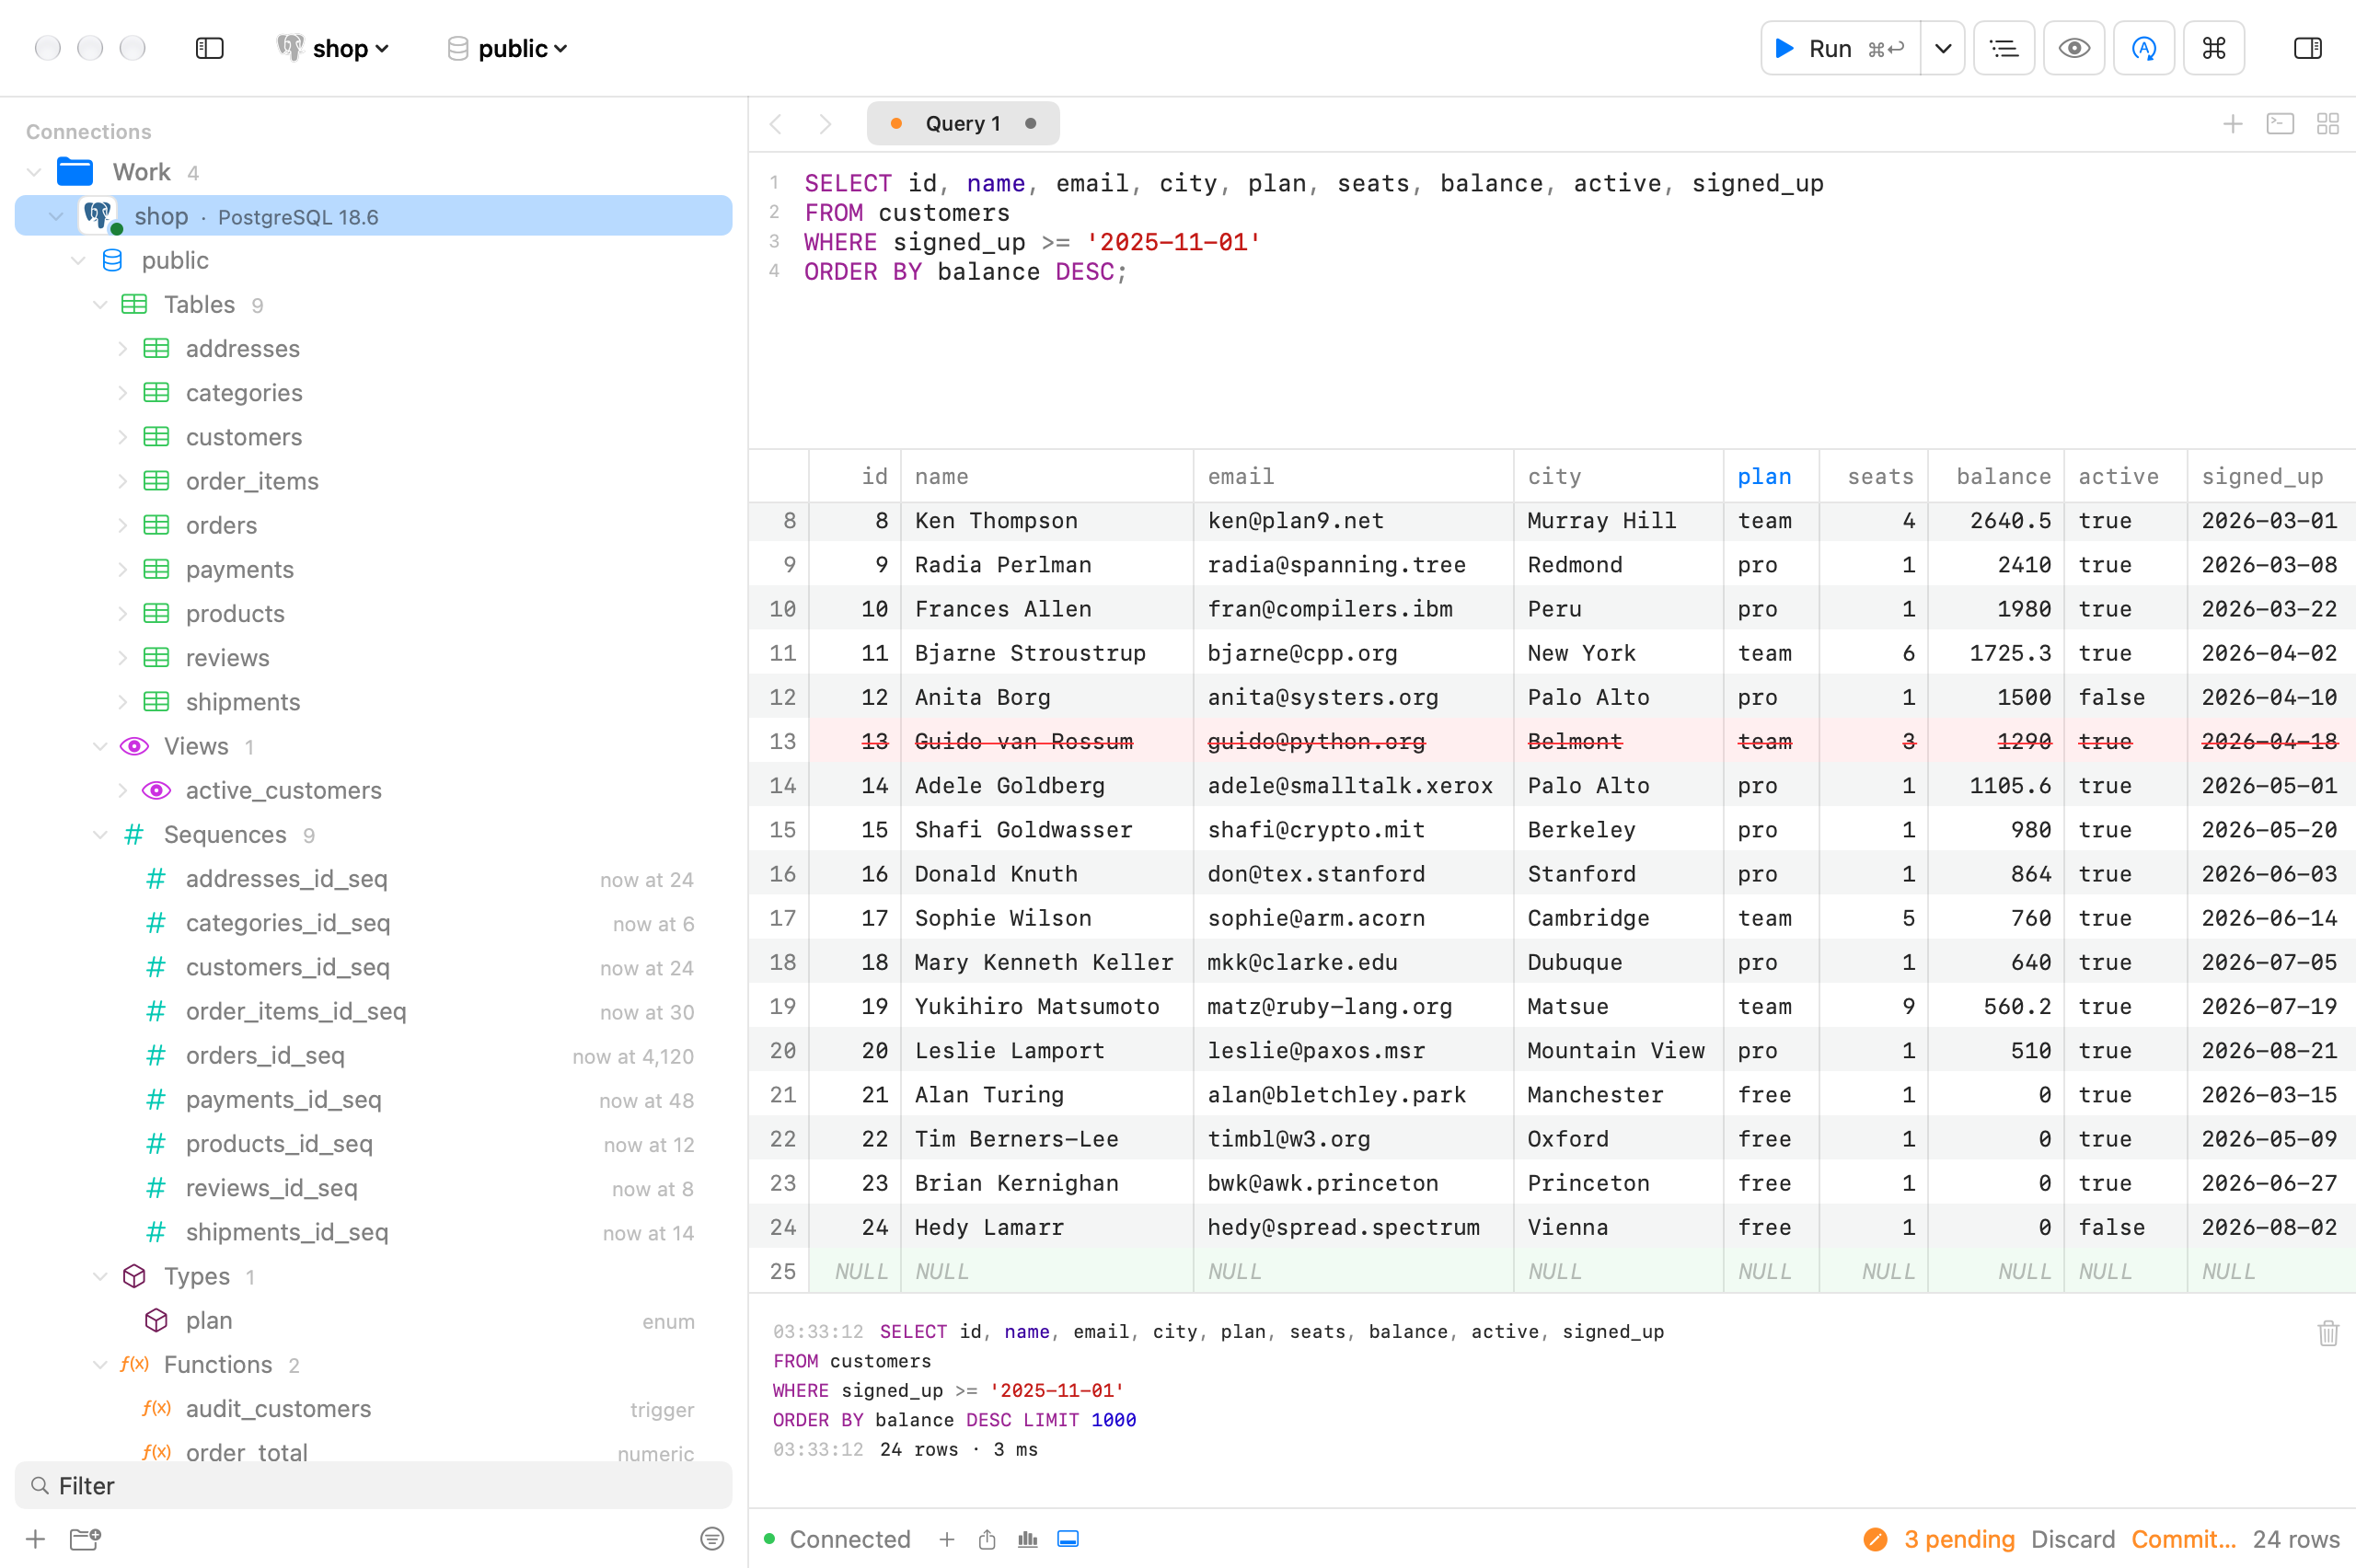Toggle the eye preview button in toolbar

click(2074, 48)
